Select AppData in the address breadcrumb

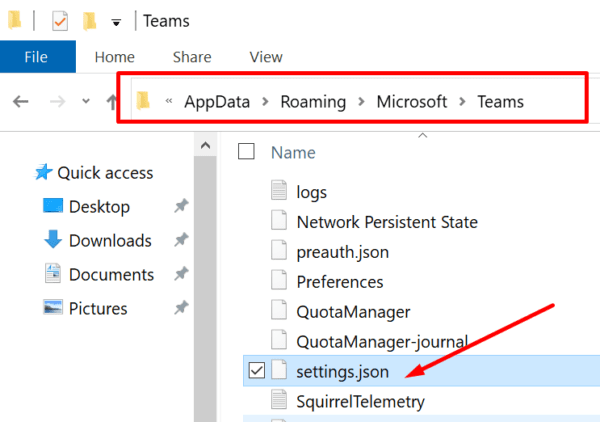tap(217, 102)
